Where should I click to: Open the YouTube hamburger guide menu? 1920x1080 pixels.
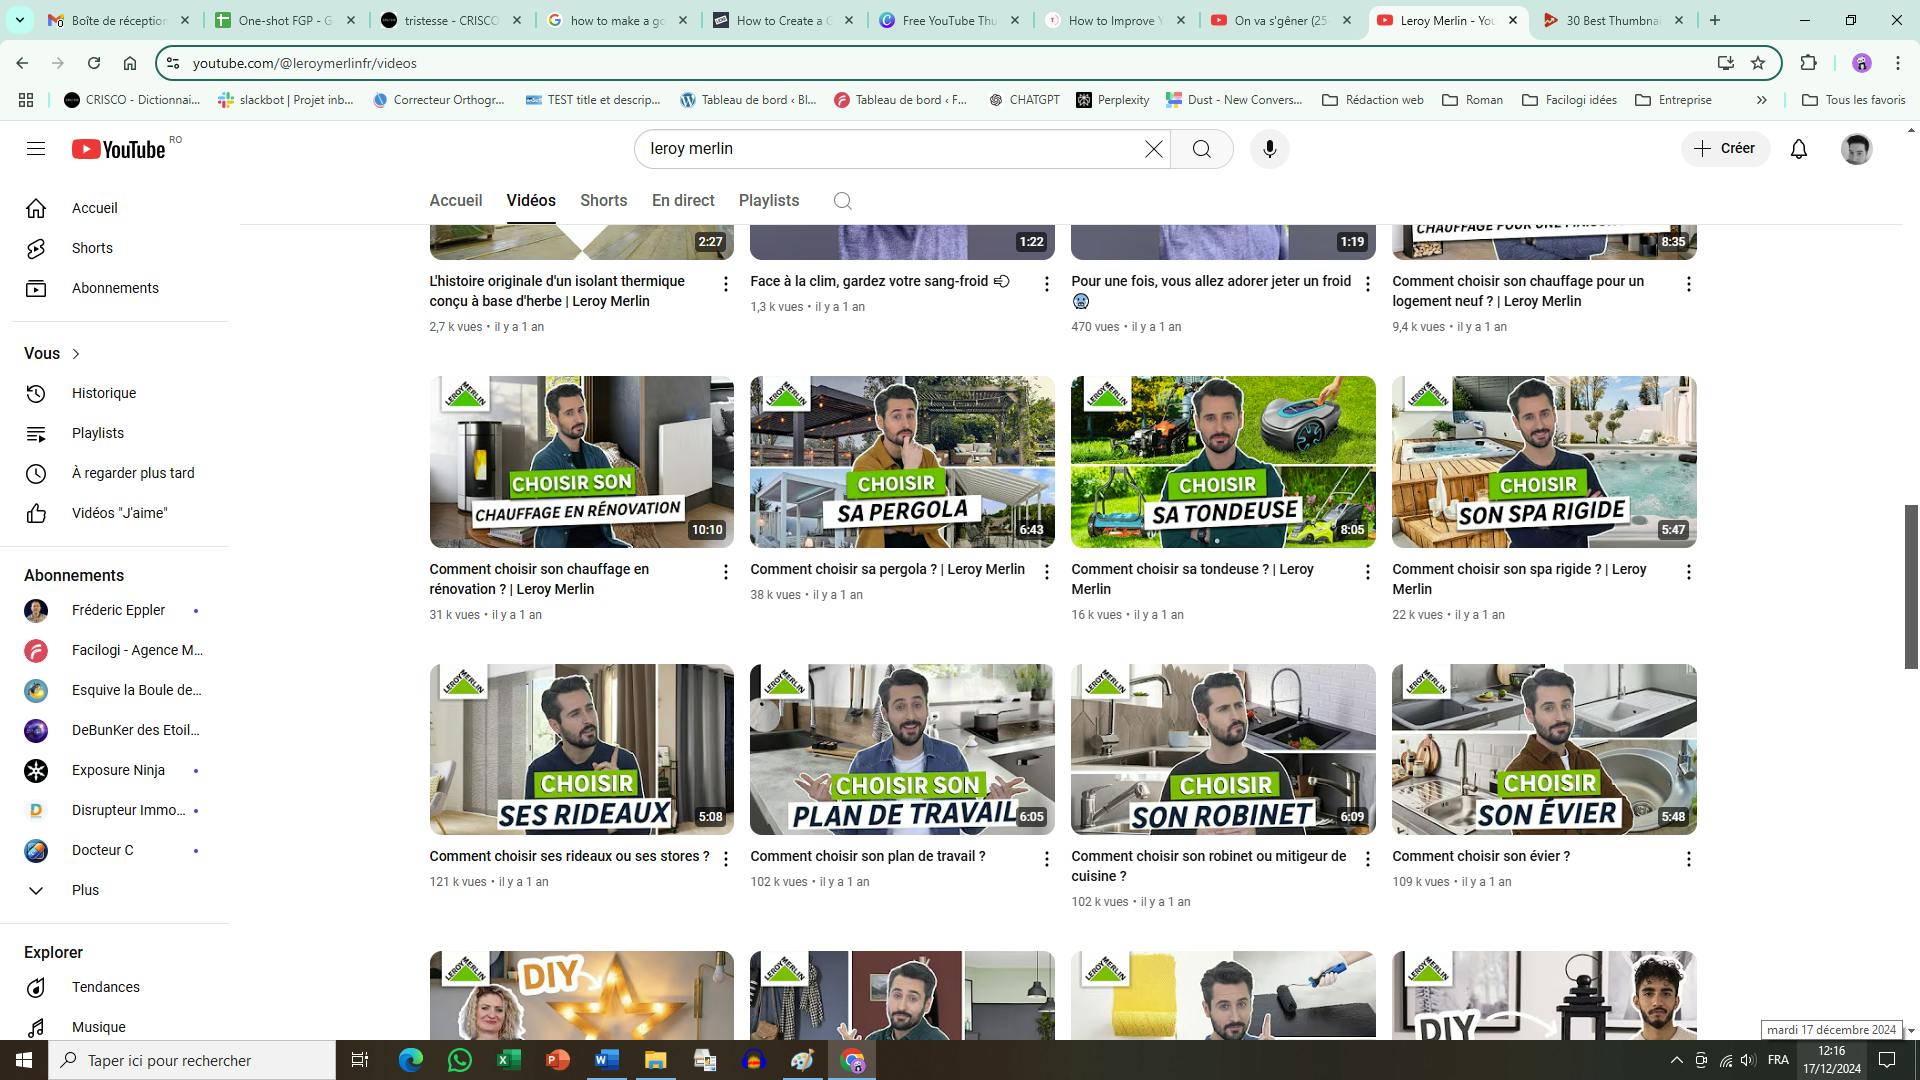click(36, 149)
